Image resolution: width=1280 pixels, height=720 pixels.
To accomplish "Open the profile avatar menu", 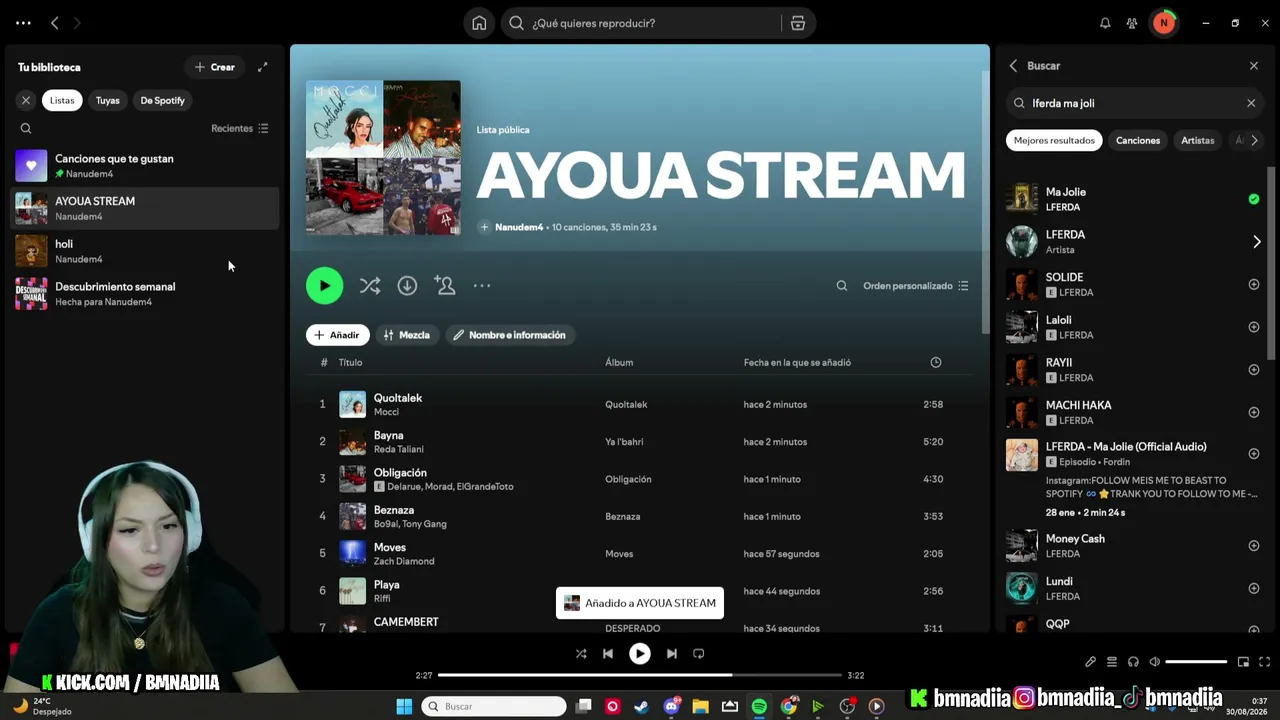I will 1164,23.
